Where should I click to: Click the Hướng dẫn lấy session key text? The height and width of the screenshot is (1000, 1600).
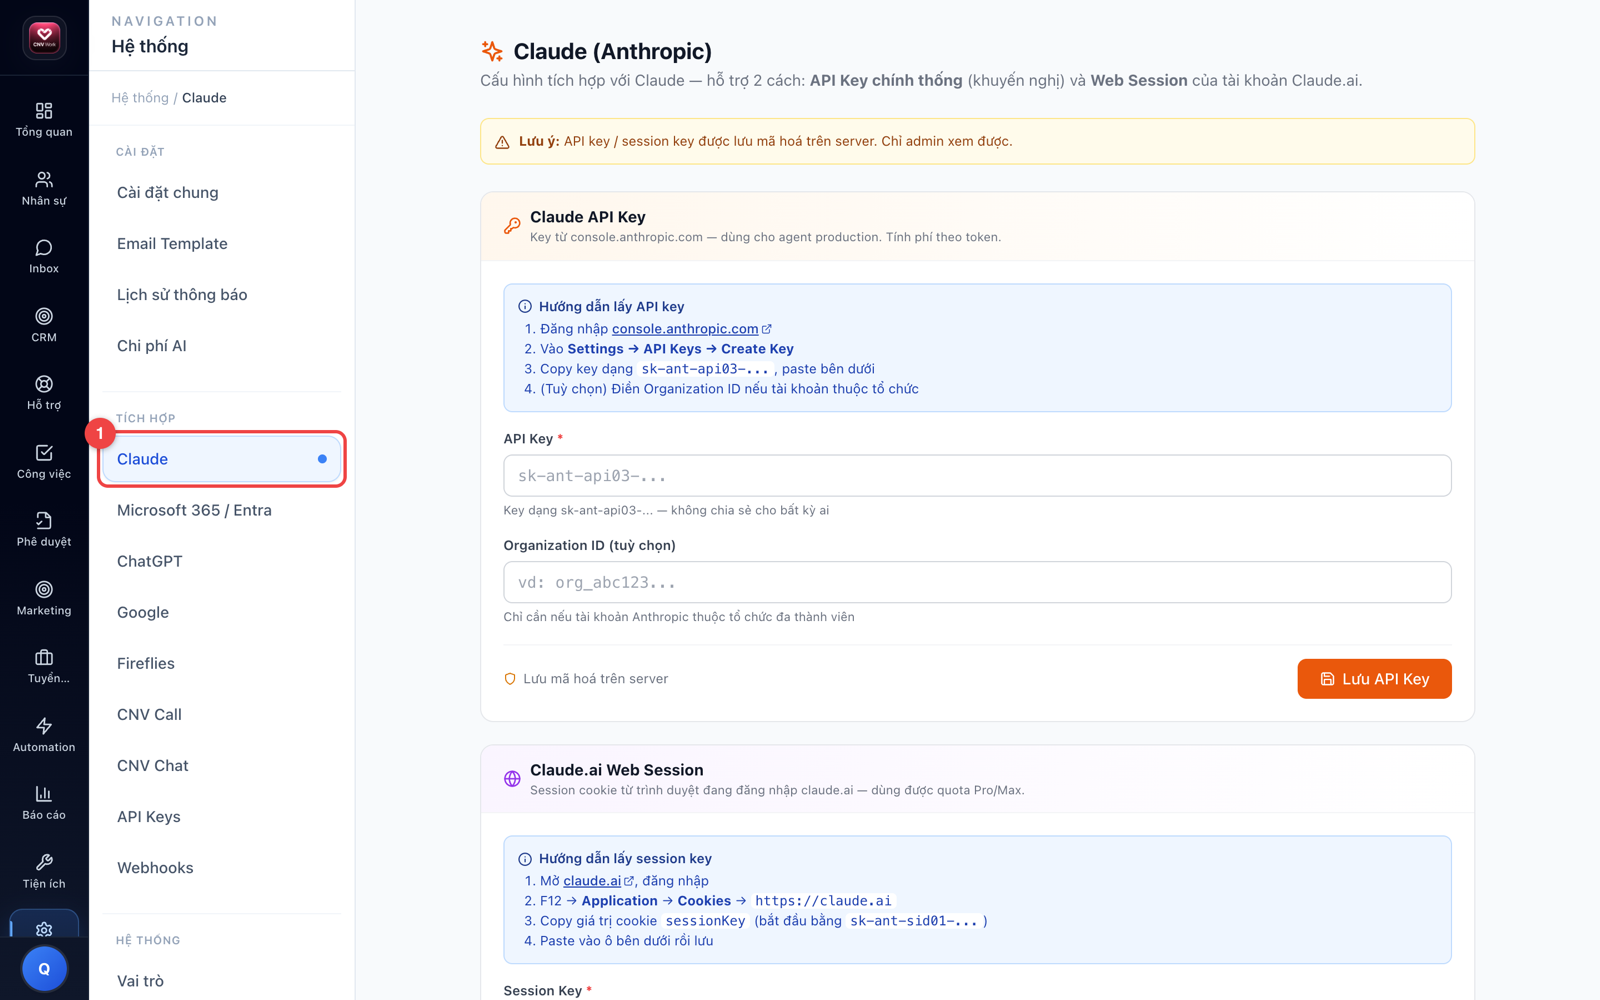pyautogui.click(x=626, y=859)
